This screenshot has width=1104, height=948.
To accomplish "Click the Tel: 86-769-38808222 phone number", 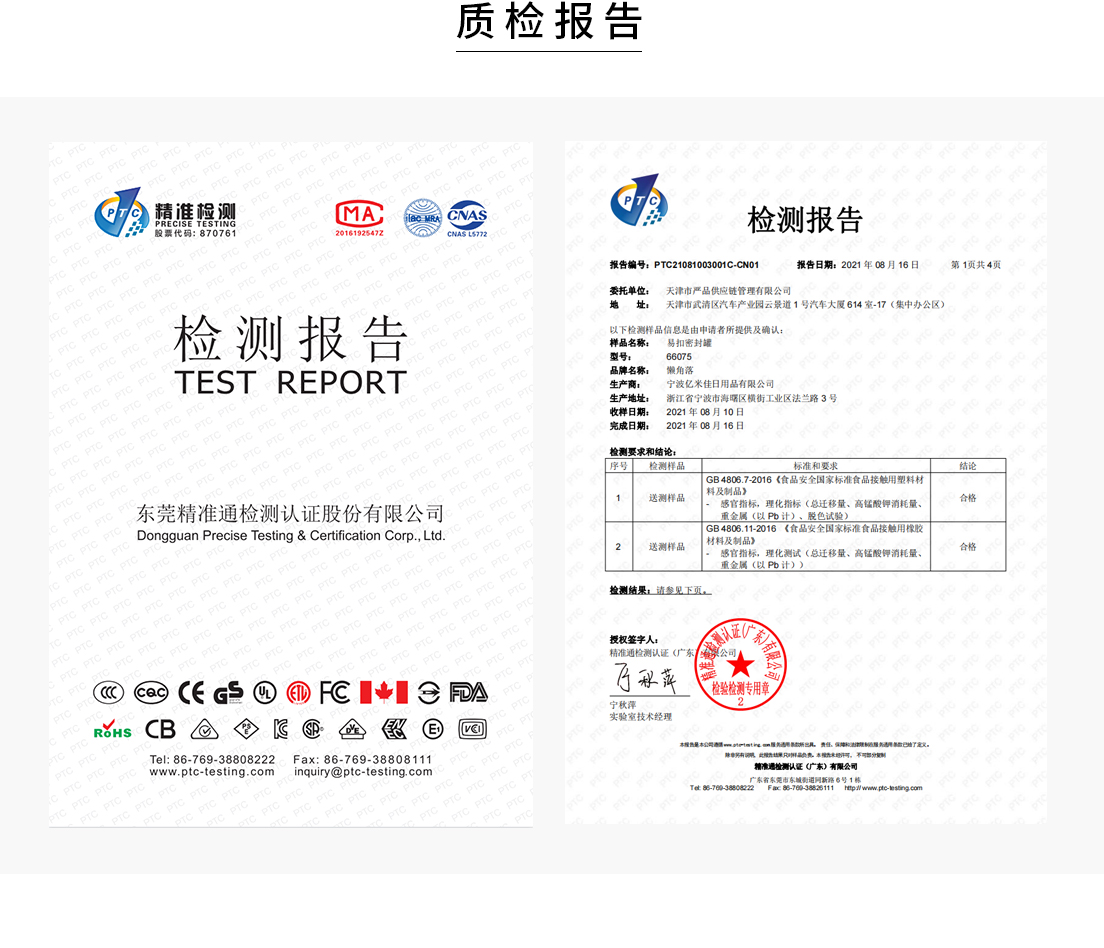I will tap(212, 759).
